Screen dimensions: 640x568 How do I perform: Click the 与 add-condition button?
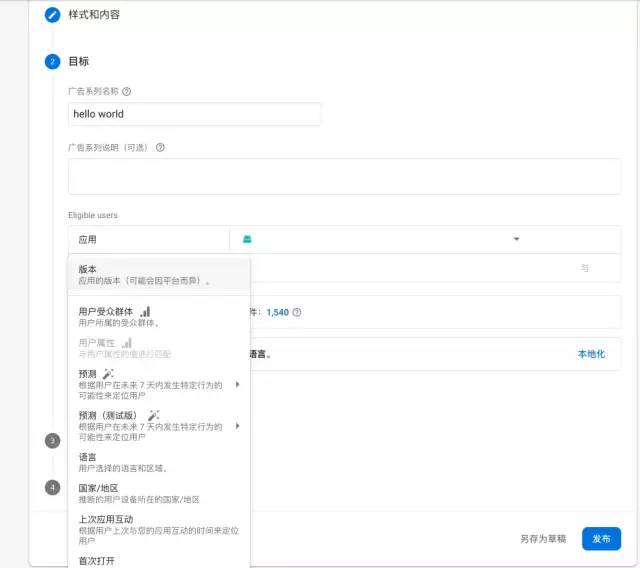click(585, 268)
